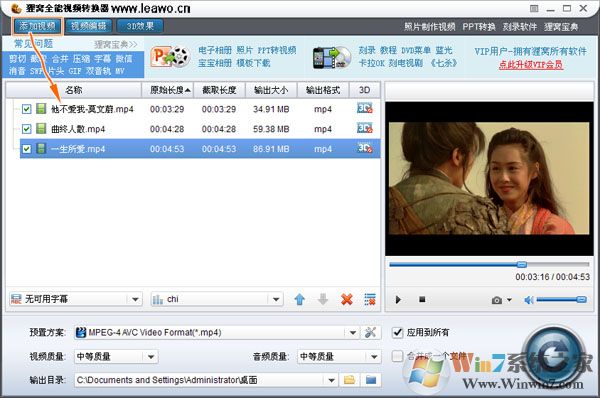Open preset settings wrench icon

click(370, 332)
